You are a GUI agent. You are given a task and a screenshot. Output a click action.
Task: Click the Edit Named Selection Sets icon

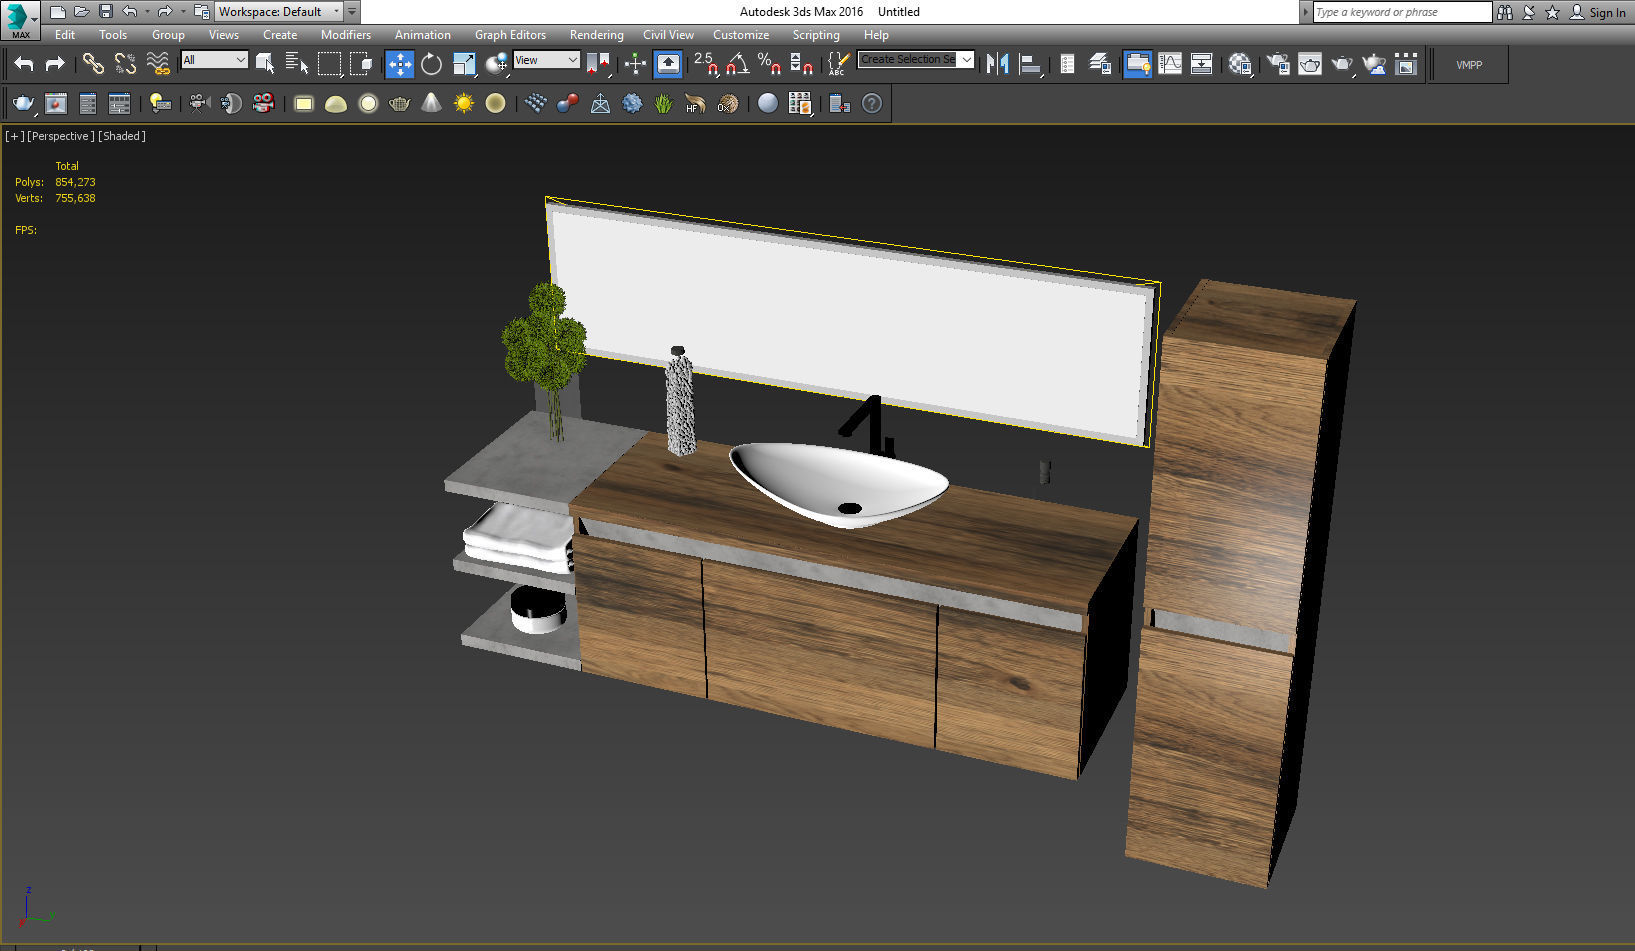tap(838, 64)
